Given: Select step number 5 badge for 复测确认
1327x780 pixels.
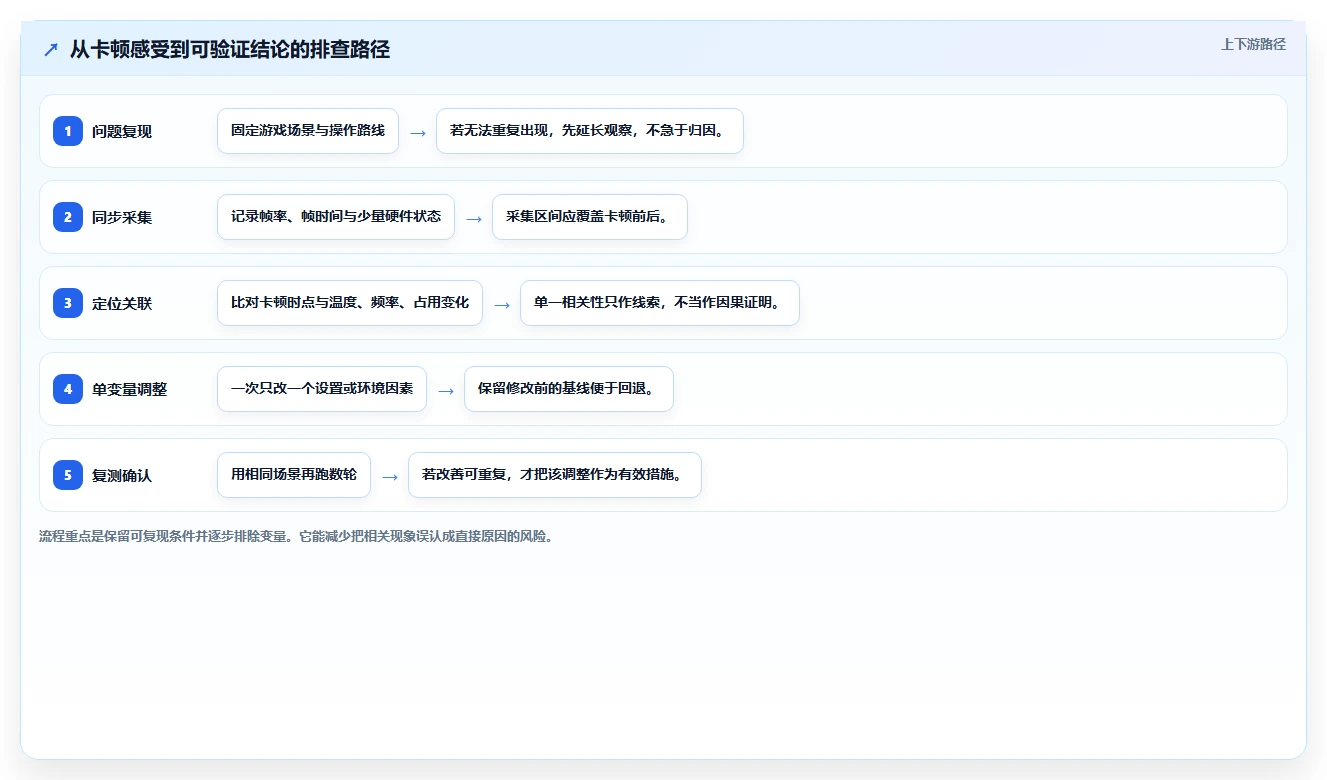Looking at the screenshot, I should click(x=68, y=475).
